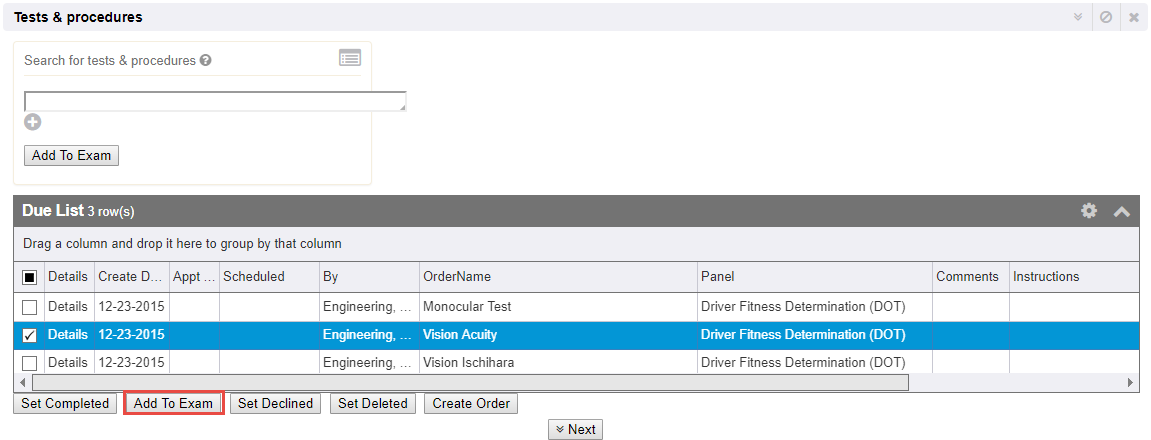Check the Monocular Test row checkbox
The height and width of the screenshot is (440, 1151).
29,307
